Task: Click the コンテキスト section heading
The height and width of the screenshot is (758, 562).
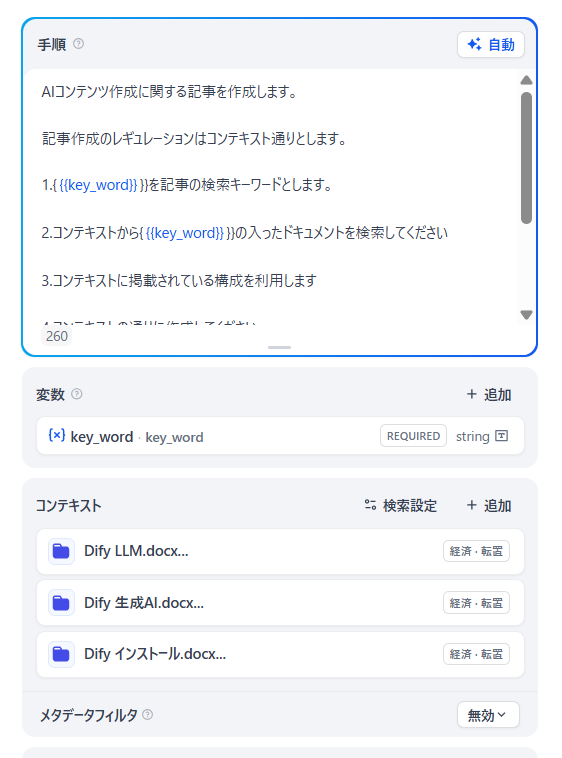Action: coord(69,506)
